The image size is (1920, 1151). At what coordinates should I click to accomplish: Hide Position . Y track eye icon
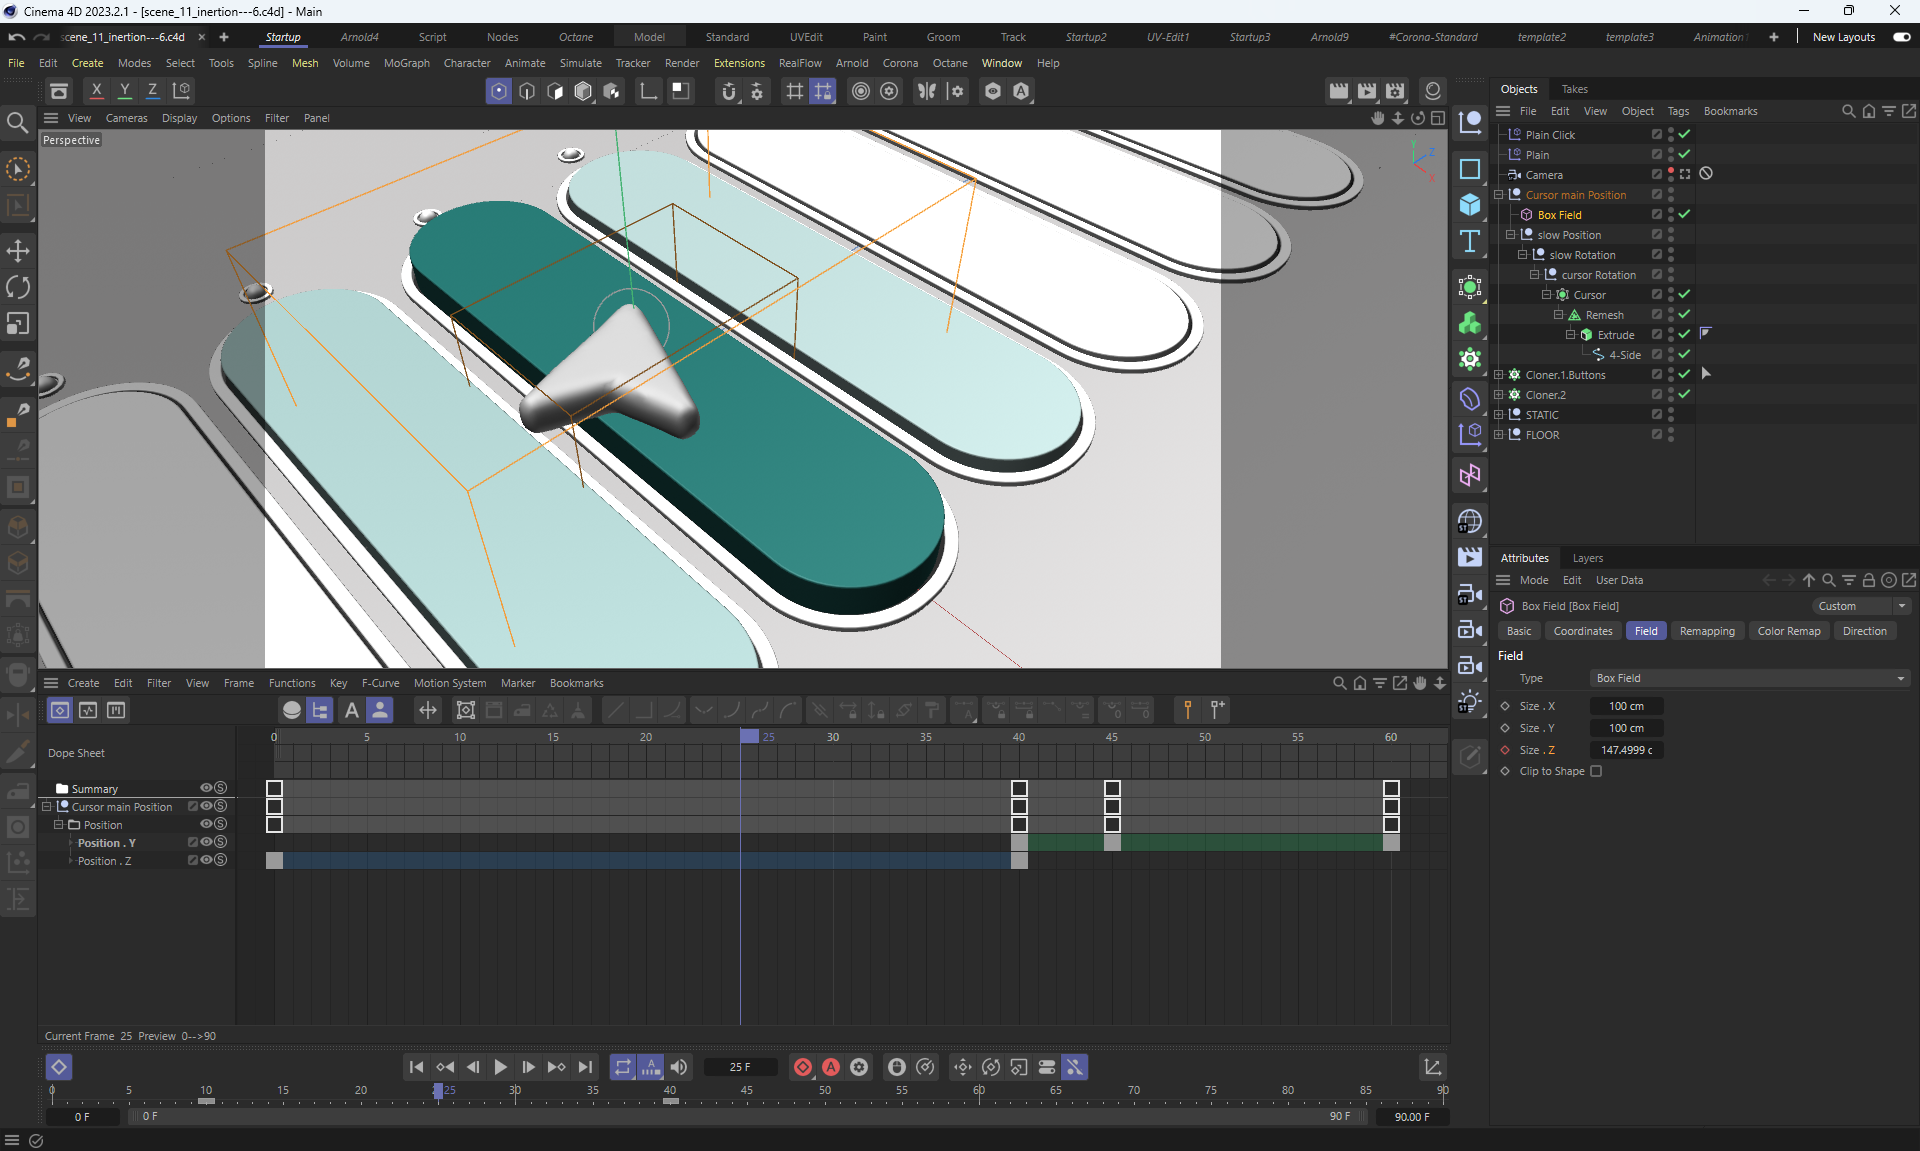206,842
